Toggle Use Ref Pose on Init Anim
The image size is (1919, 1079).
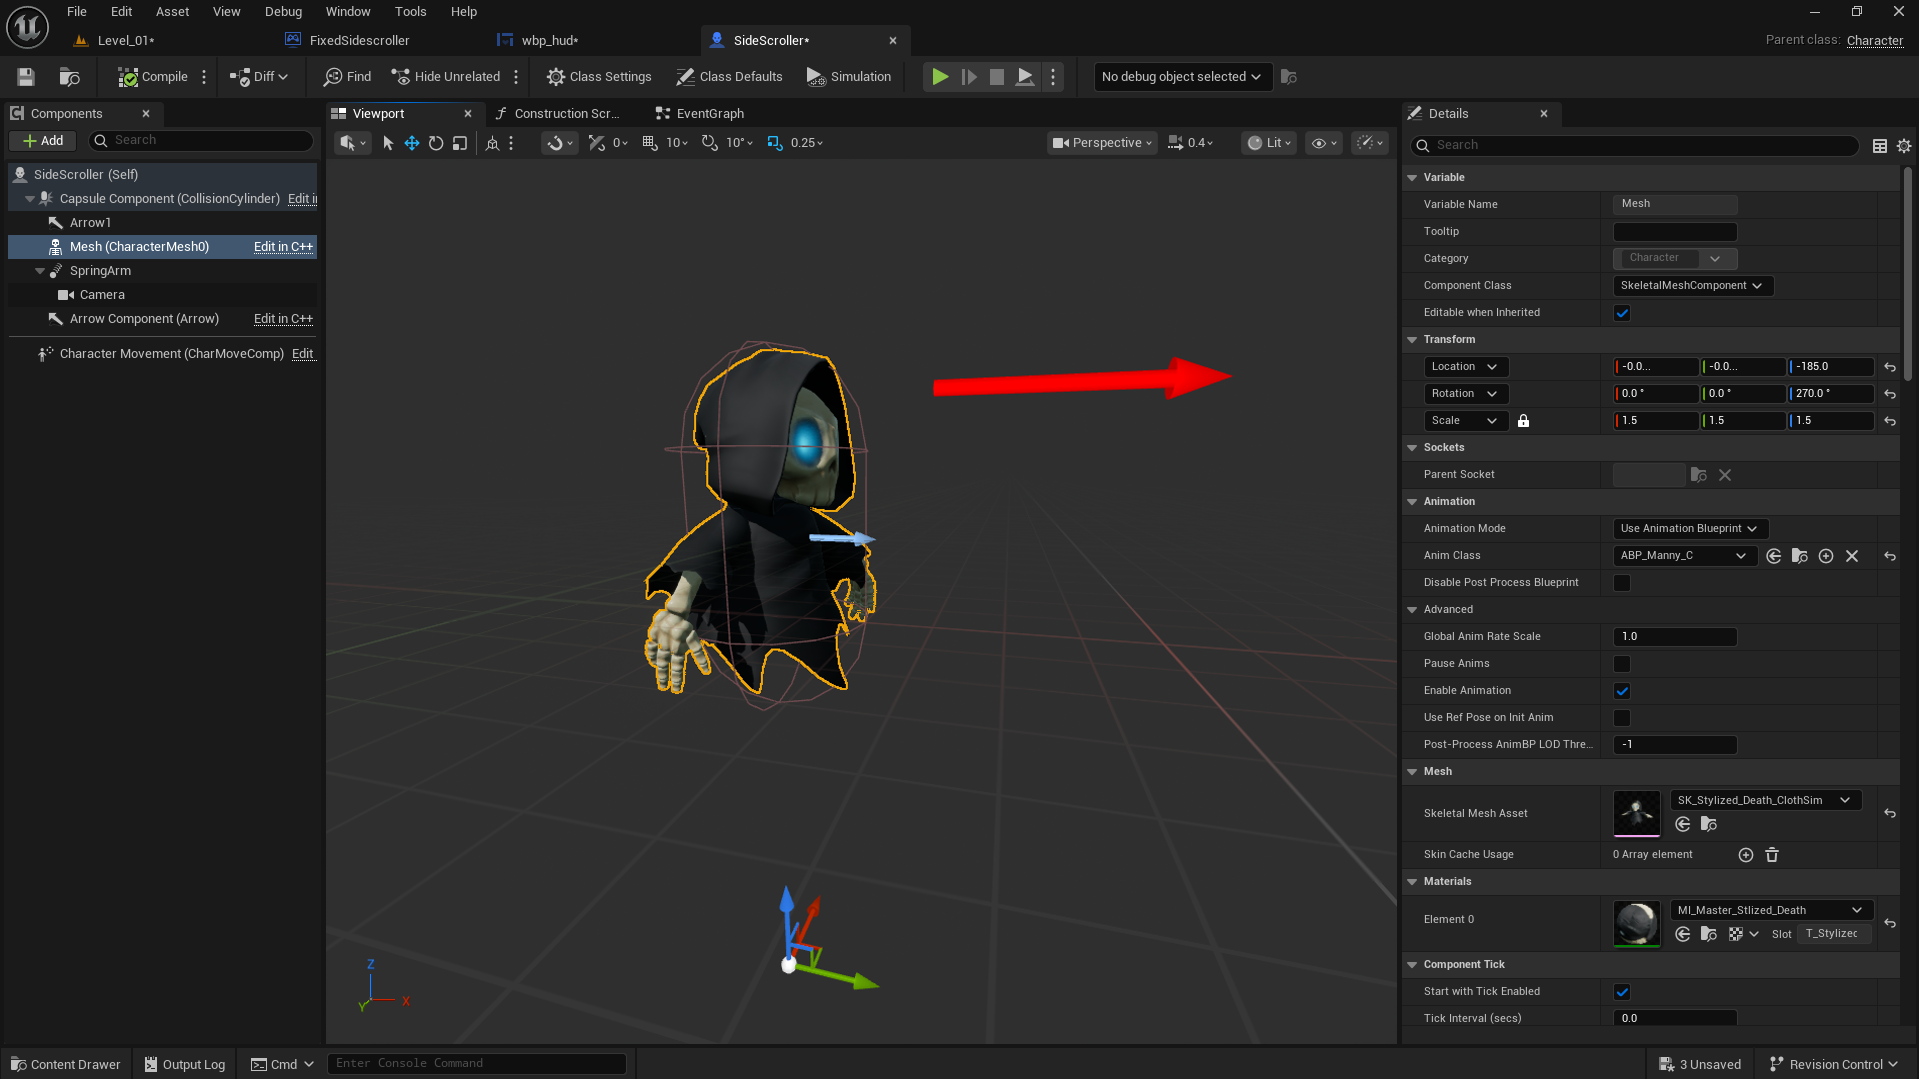pos(1622,718)
